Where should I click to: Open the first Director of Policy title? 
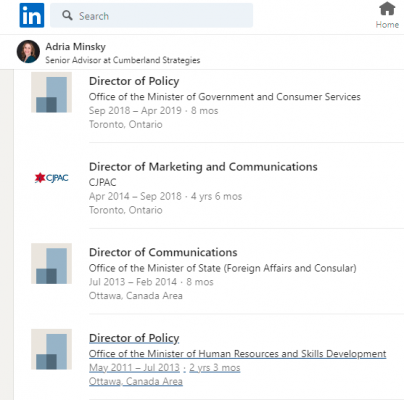[x=134, y=81]
